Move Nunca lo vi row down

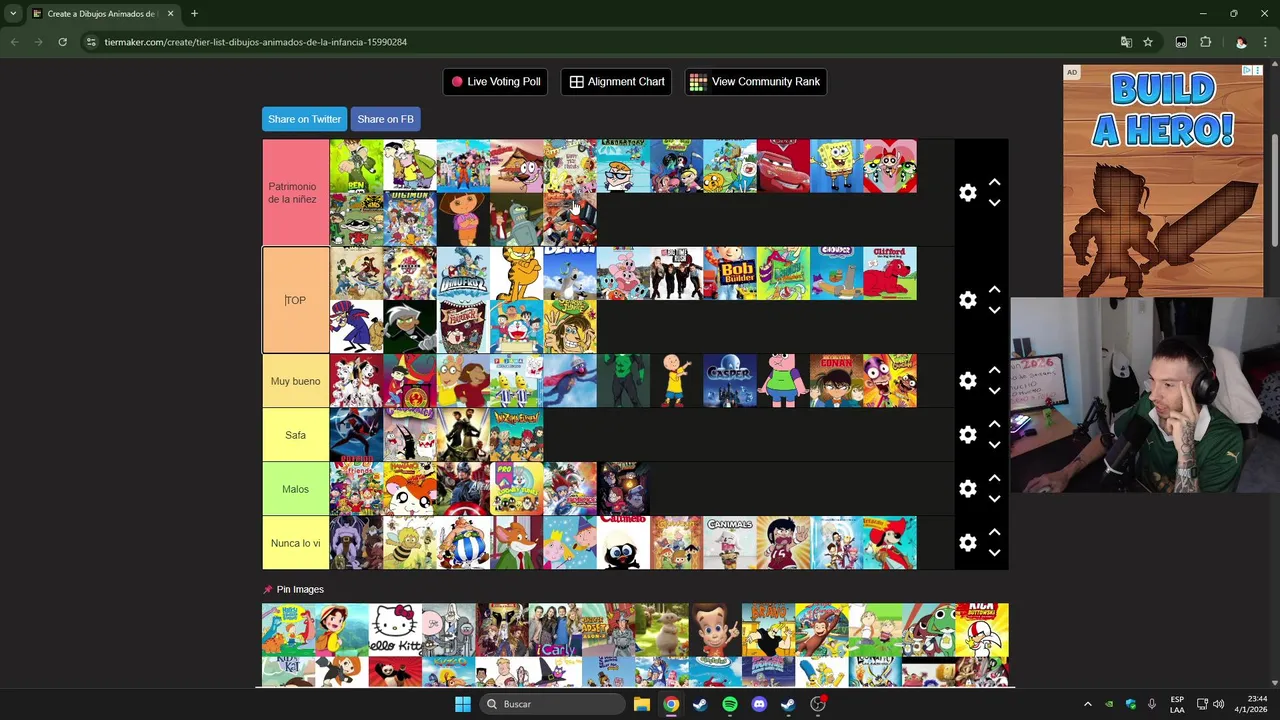pos(994,553)
